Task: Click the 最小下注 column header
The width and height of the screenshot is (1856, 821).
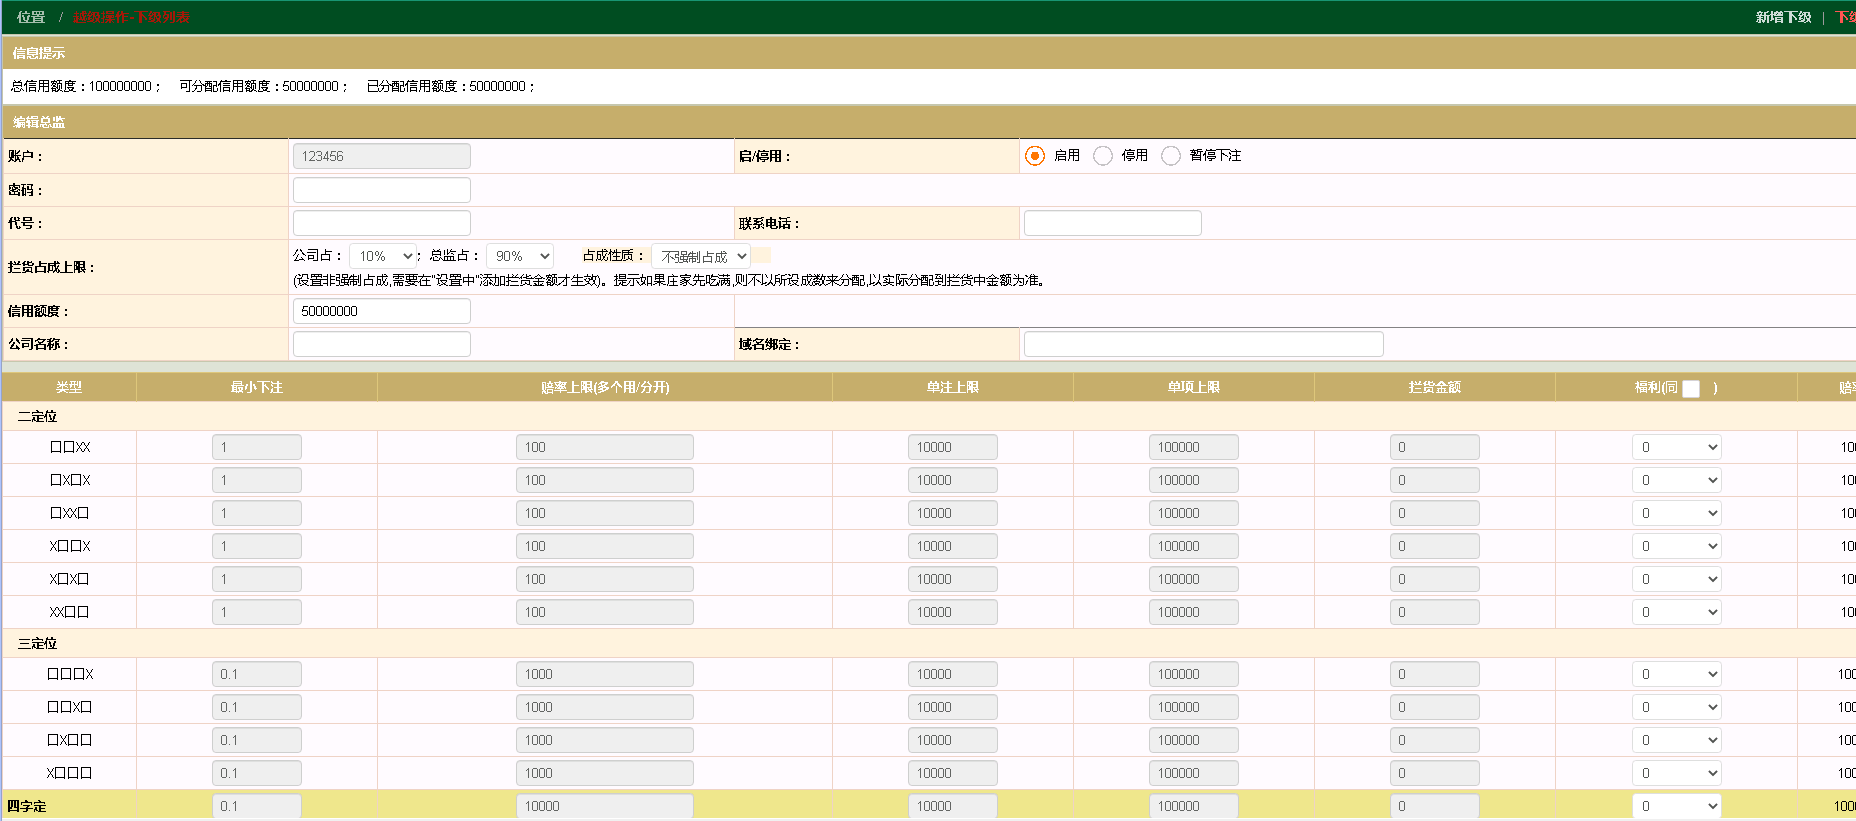Action: coord(257,387)
